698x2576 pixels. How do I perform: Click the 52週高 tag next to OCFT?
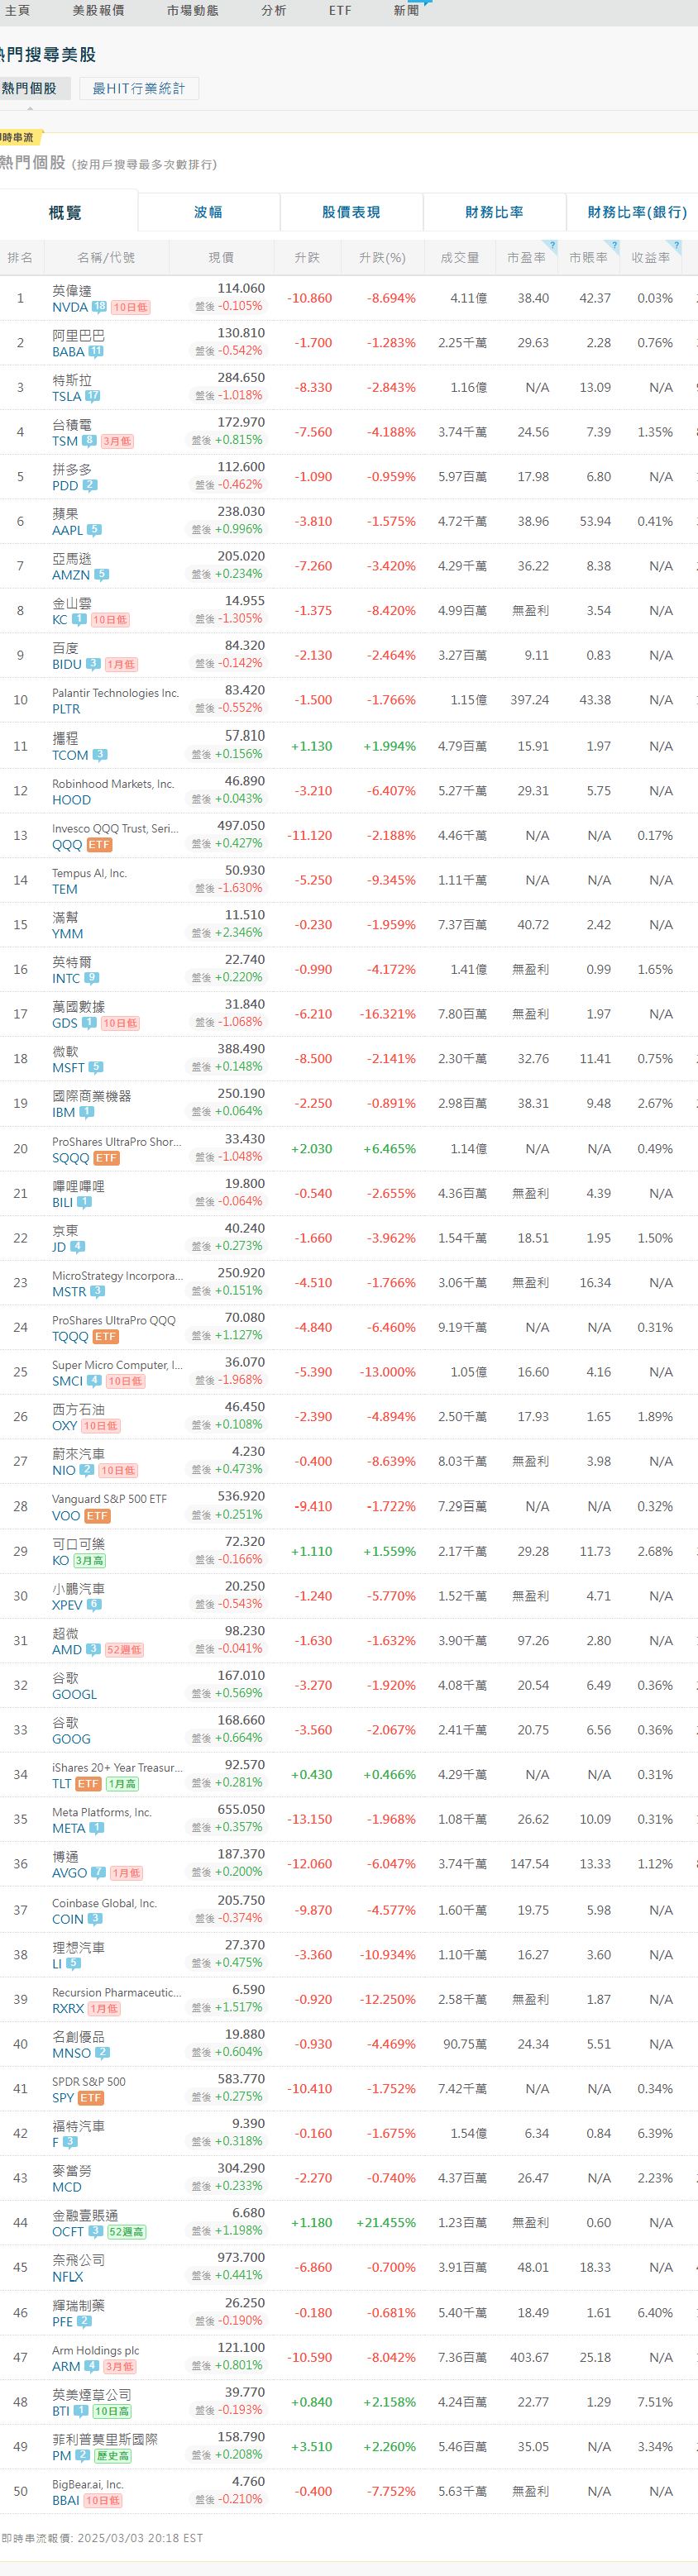127,2232
